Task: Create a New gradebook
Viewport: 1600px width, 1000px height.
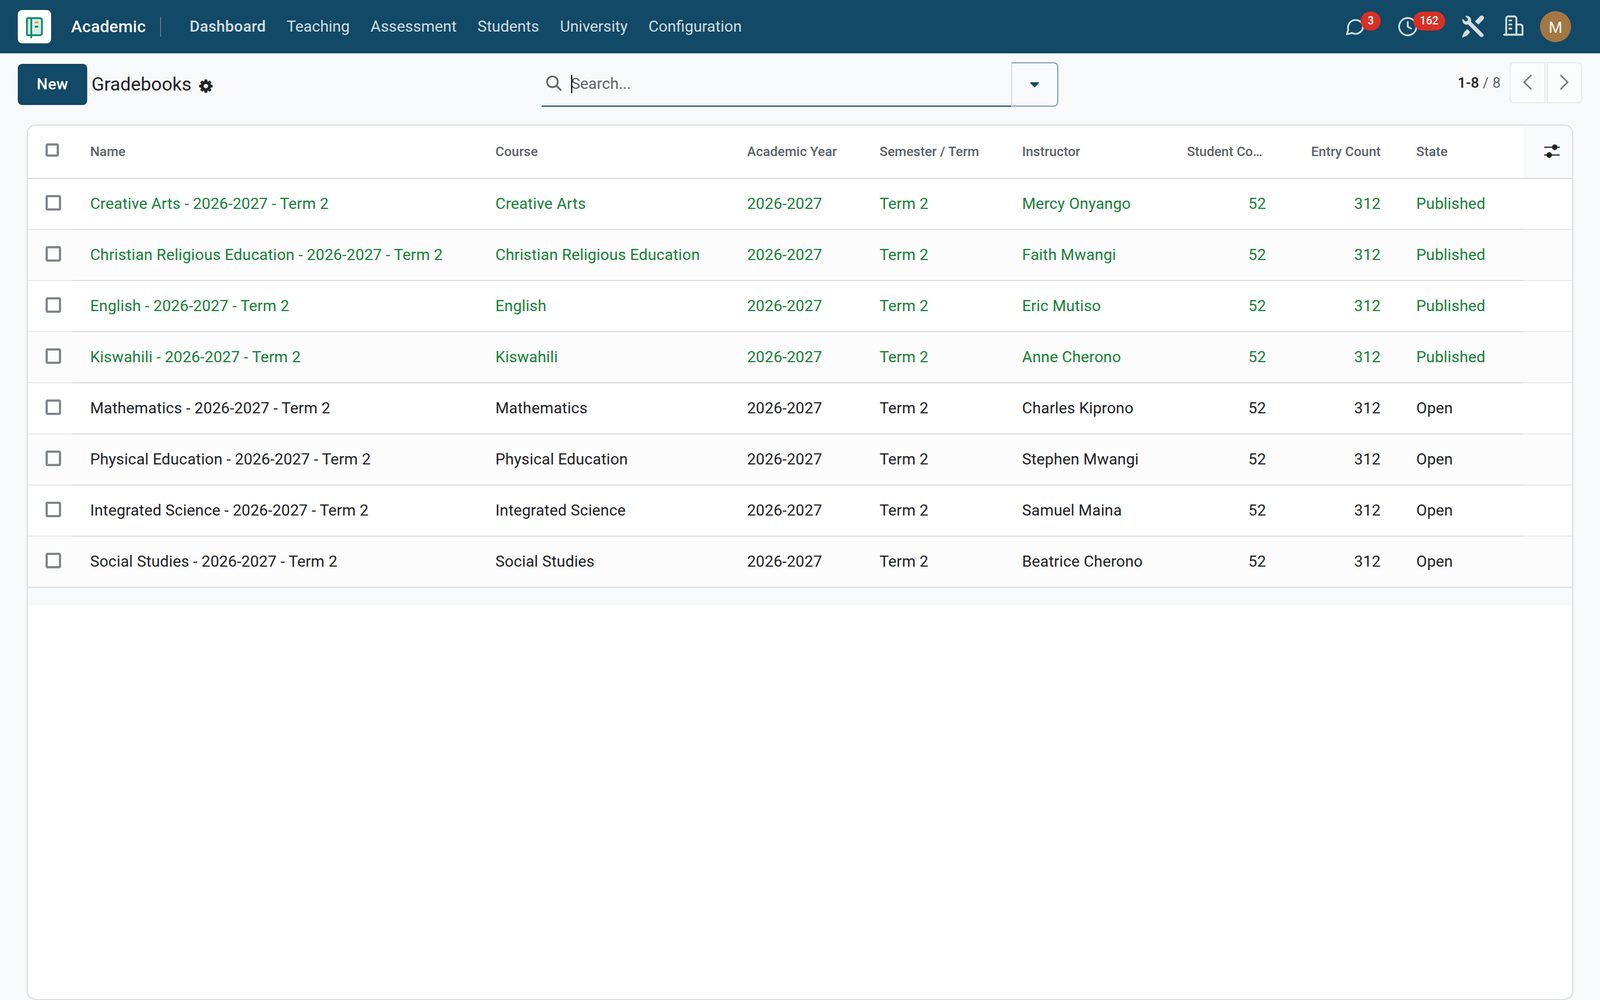Action: pos(52,84)
